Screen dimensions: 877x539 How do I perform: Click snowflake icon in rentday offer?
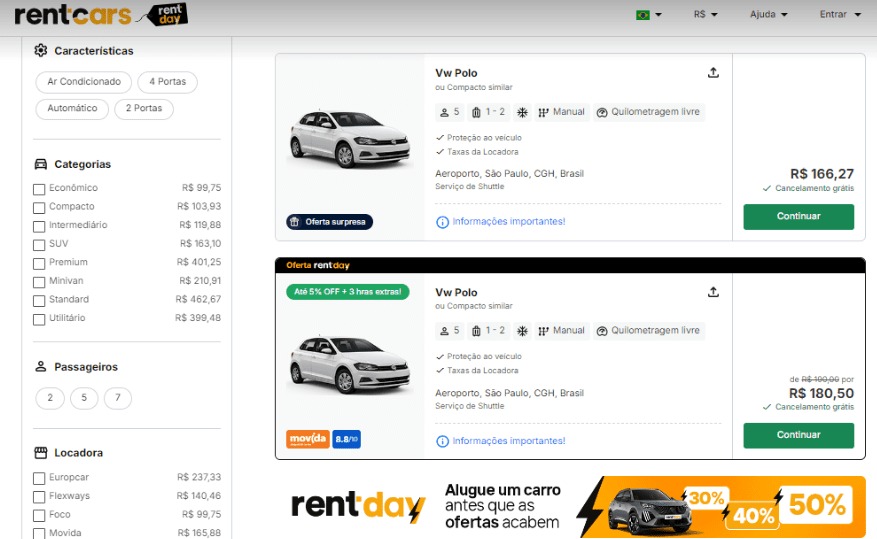522,331
